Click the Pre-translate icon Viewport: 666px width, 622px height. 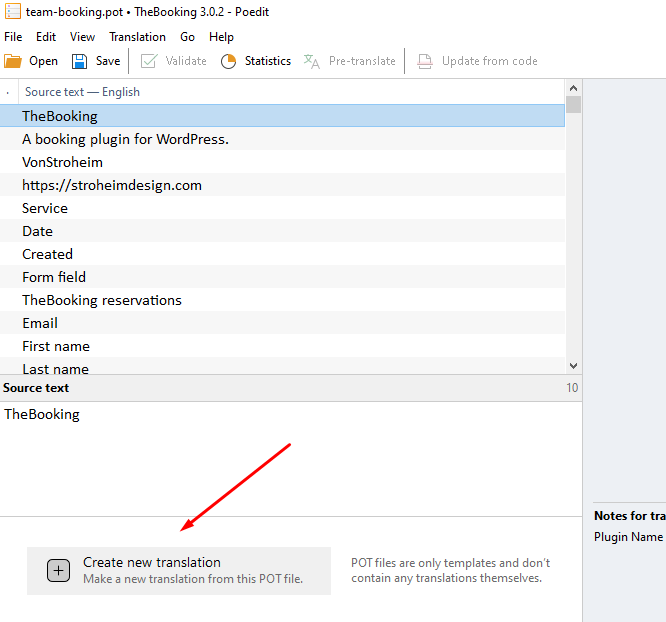312,61
